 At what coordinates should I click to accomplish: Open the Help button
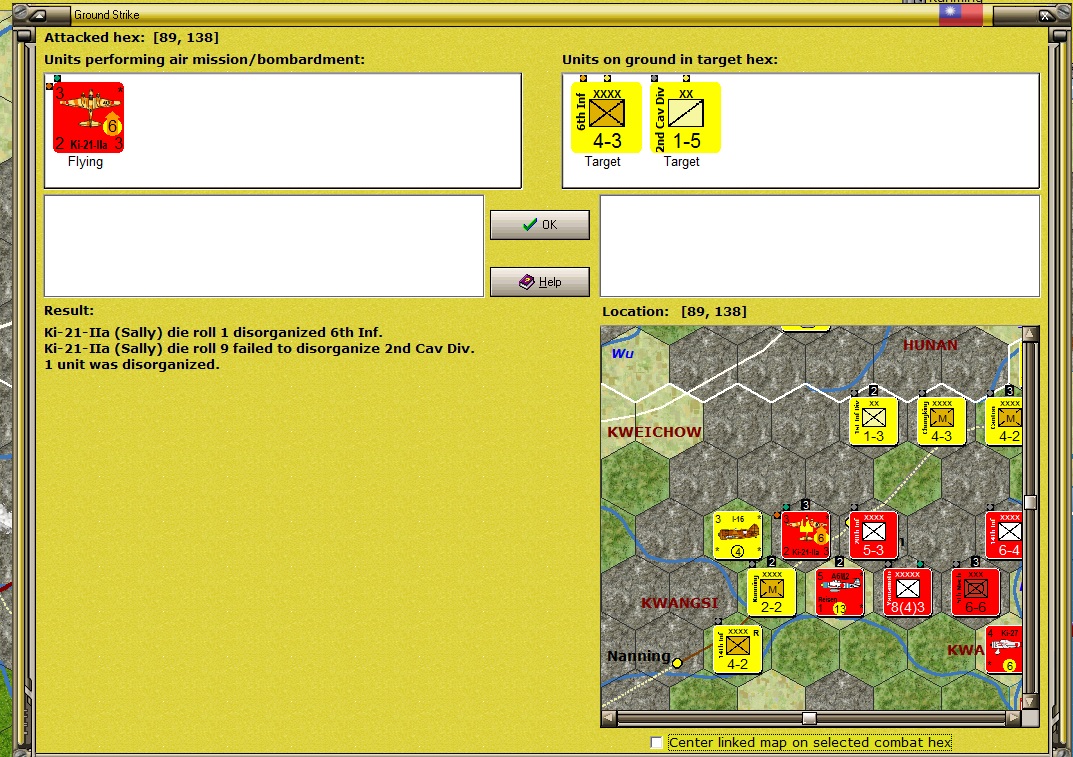pyautogui.click(x=539, y=281)
